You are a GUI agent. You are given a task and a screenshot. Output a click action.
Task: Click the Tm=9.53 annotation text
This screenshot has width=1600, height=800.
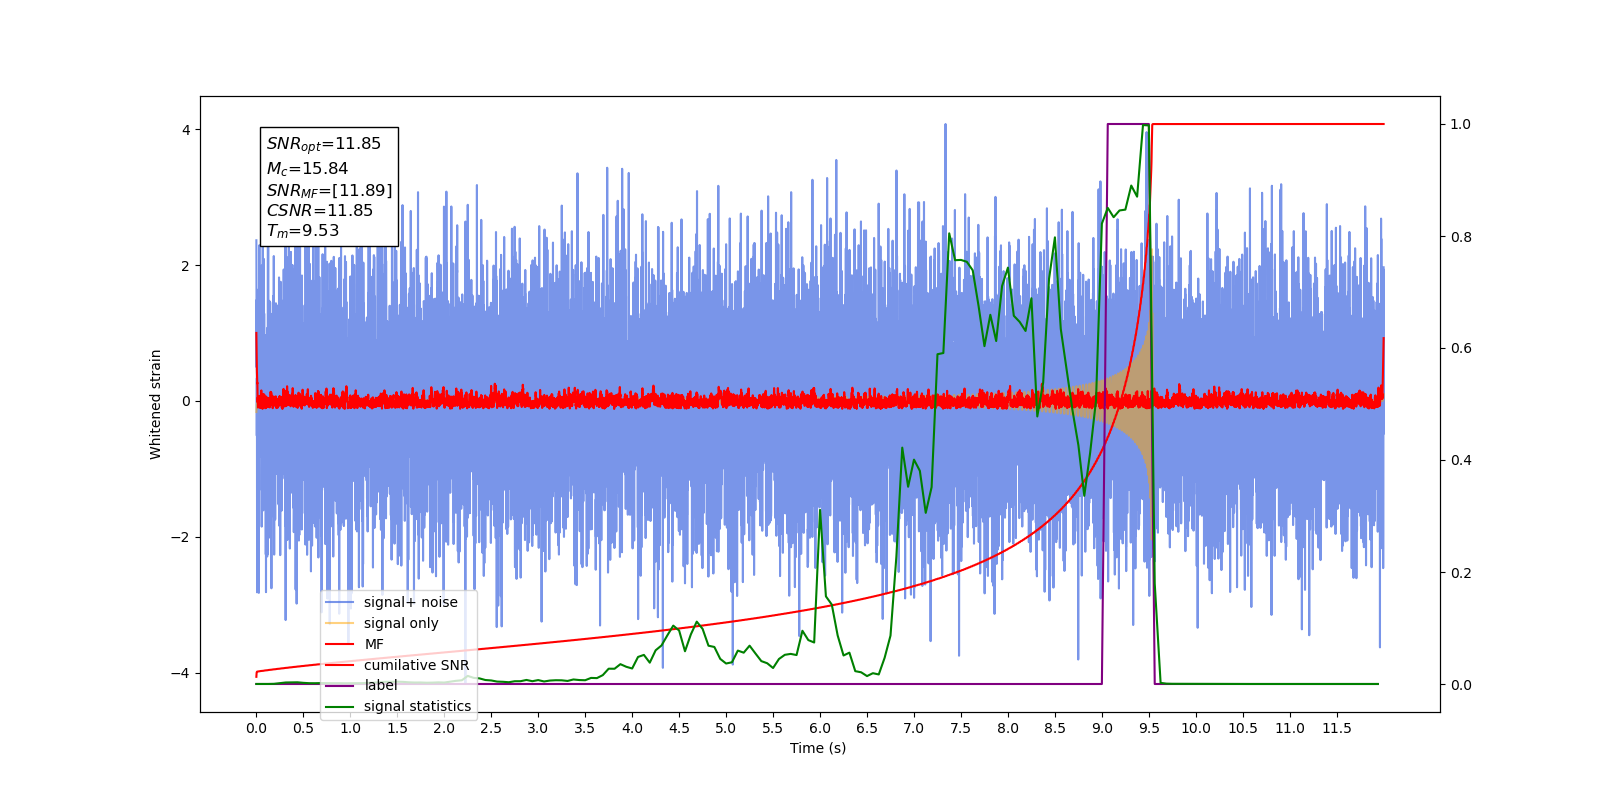[x=302, y=231]
